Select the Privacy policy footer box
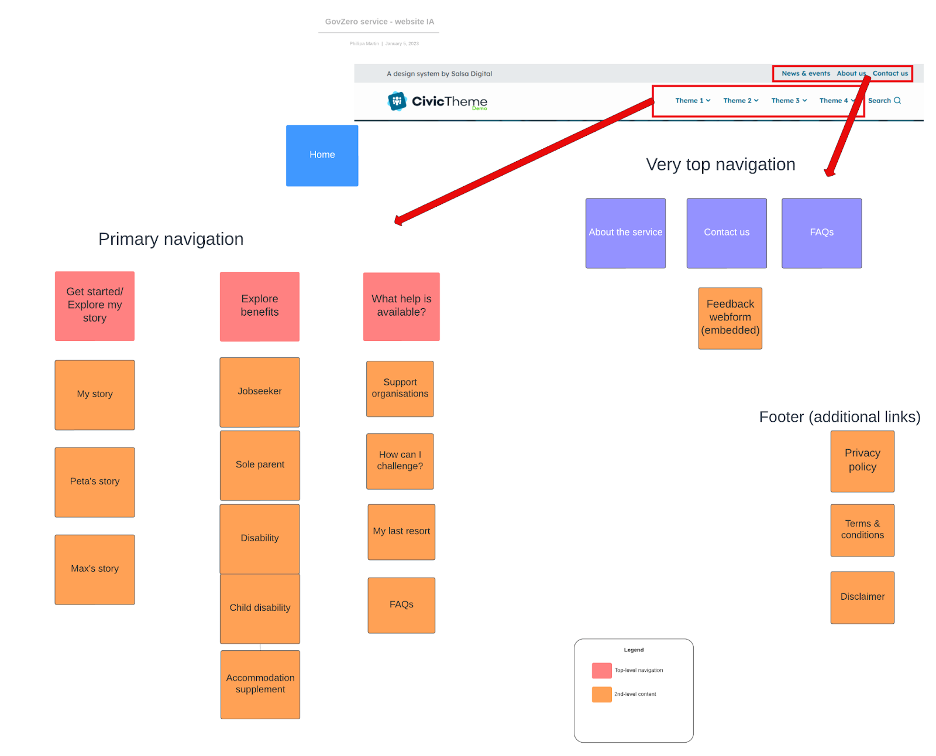 tap(862, 460)
